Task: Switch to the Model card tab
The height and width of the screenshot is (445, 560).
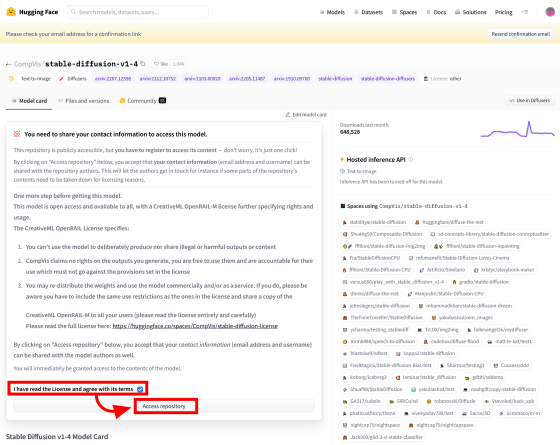Action: click(29, 101)
